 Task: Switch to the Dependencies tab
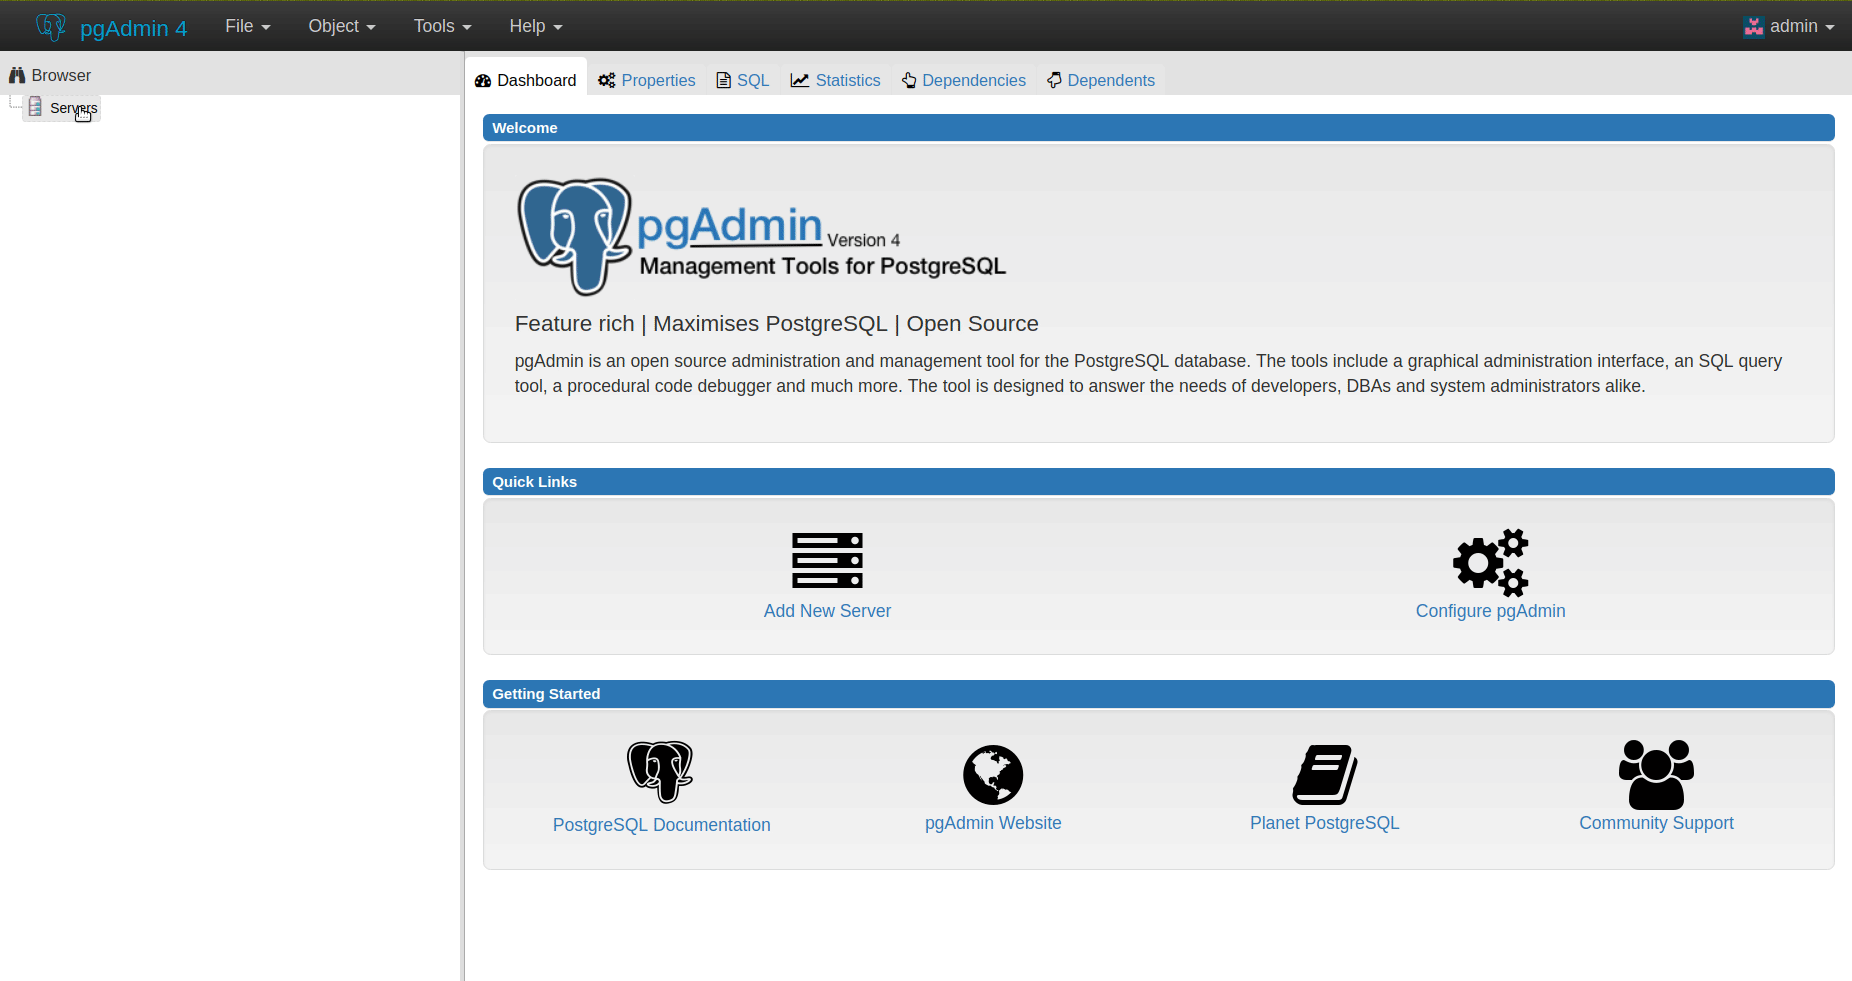pyautogui.click(x=964, y=80)
